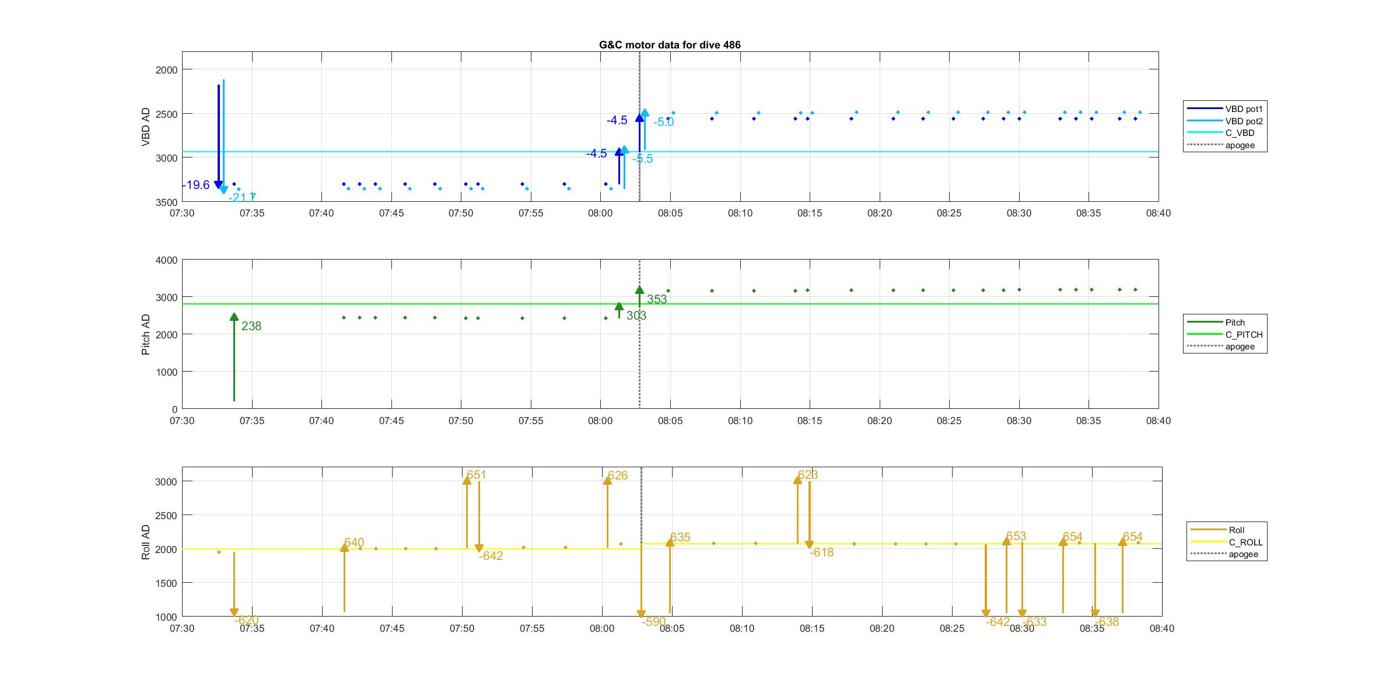The width and height of the screenshot is (1400, 693).
Task: Click the "07:30" tick on the VBD x-axis
Action: click(182, 213)
